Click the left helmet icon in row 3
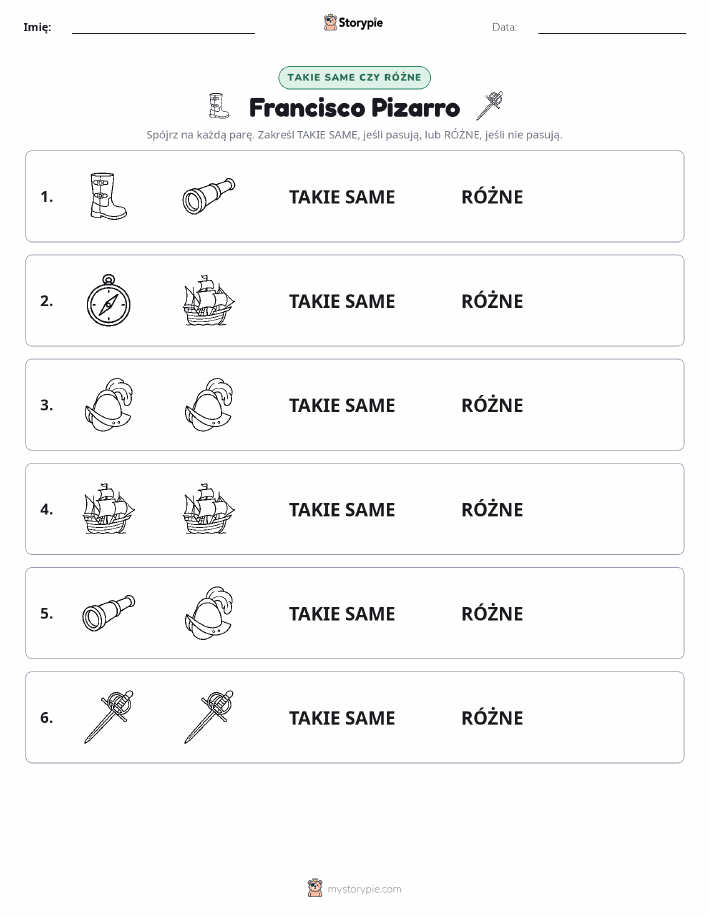Screen dimensions: 709x917 click(x=109, y=404)
